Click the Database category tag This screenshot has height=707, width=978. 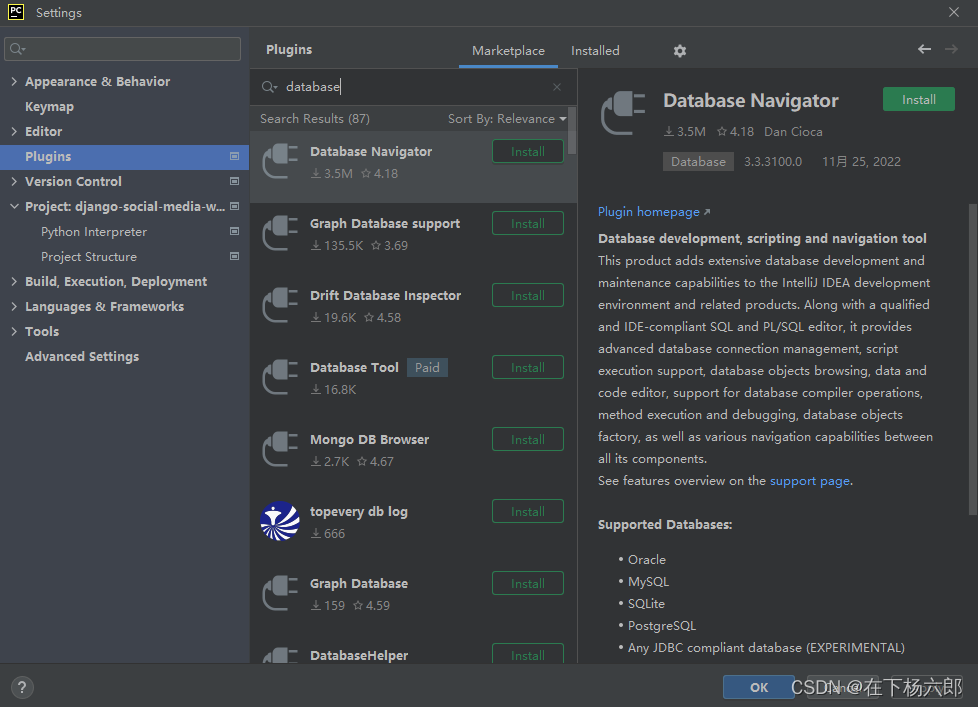coord(698,161)
